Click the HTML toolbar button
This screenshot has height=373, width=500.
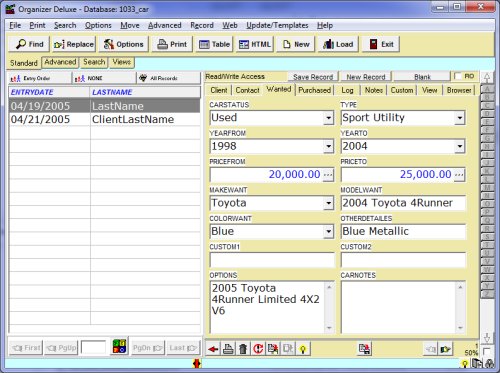(255, 44)
